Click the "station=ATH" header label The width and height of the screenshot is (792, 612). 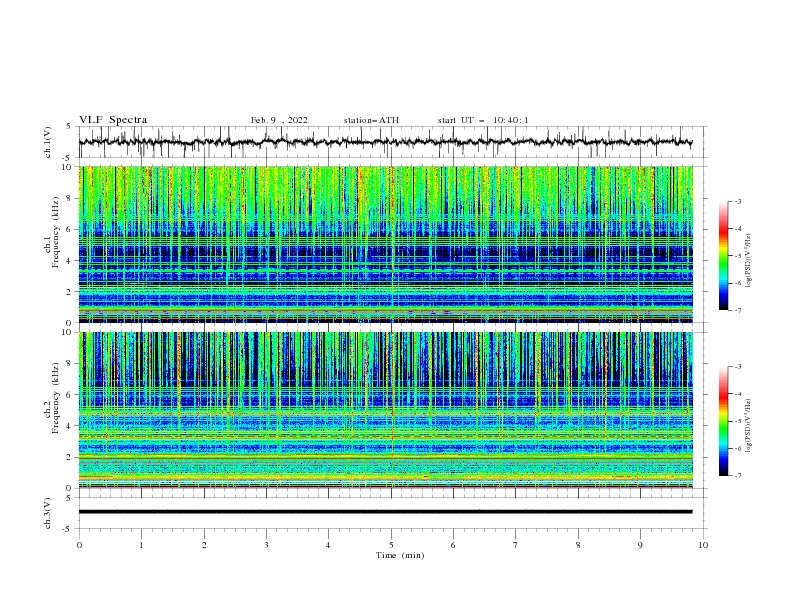(371, 120)
